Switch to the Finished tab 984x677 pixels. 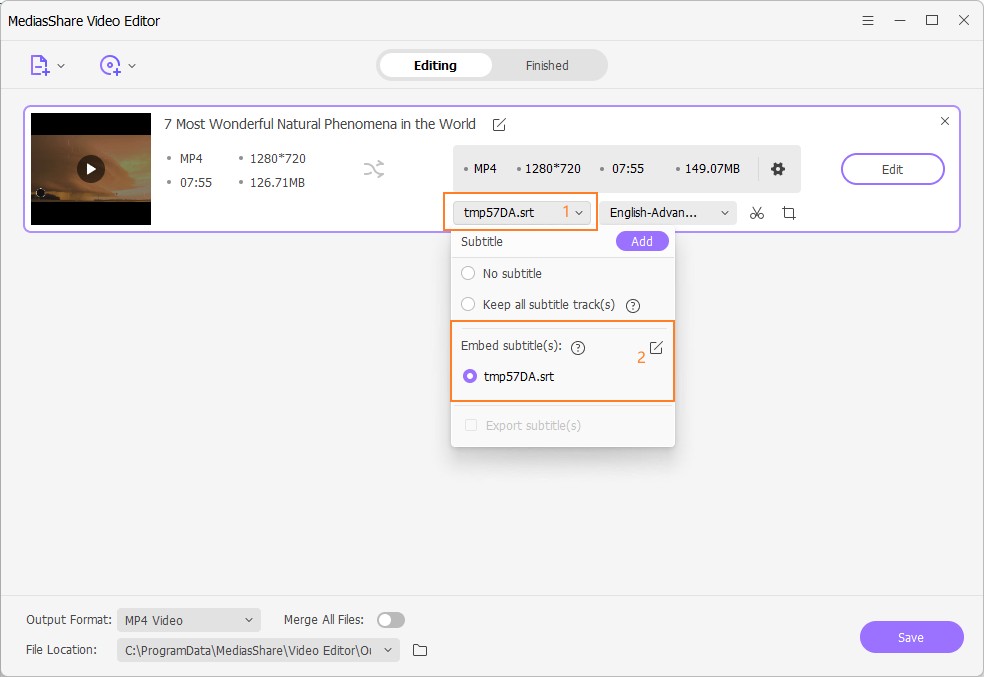click(x=547, y=66)
